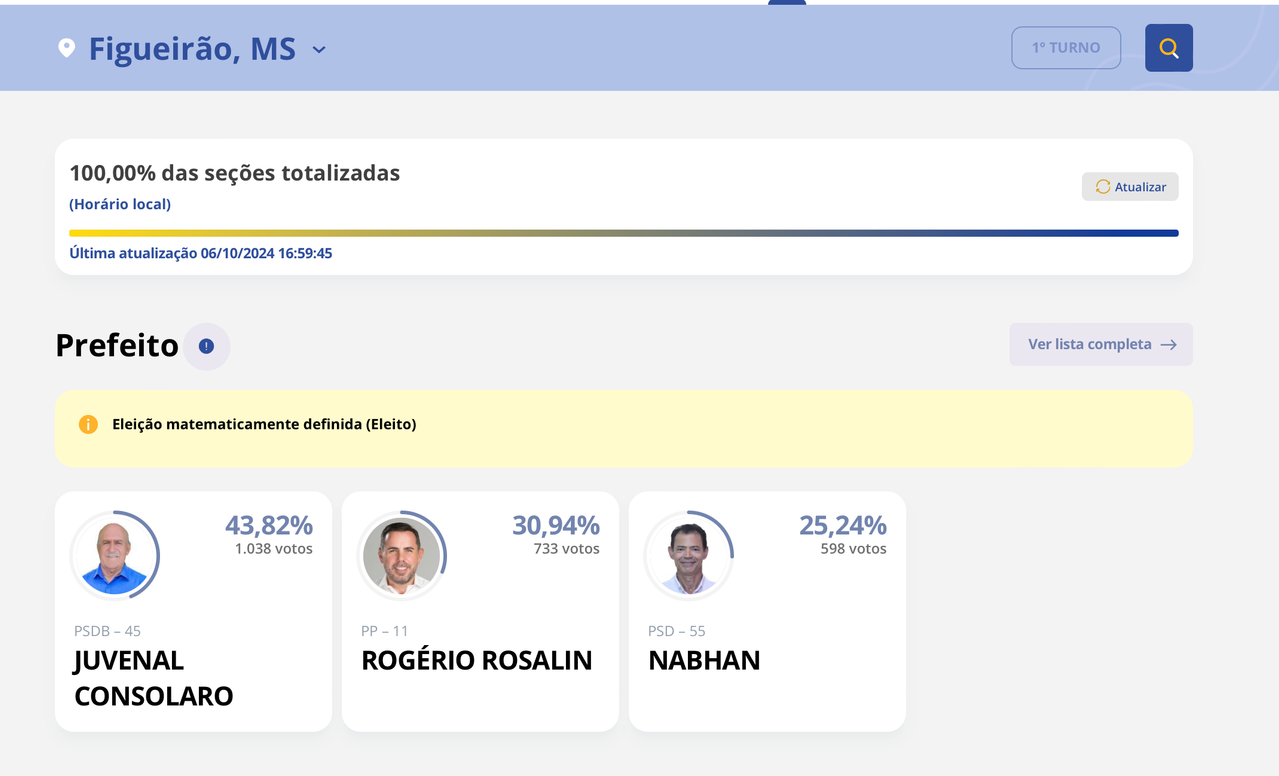Open Ver lista completa link
This screenshot has width=1279, height=776.
coord(1101,344)
